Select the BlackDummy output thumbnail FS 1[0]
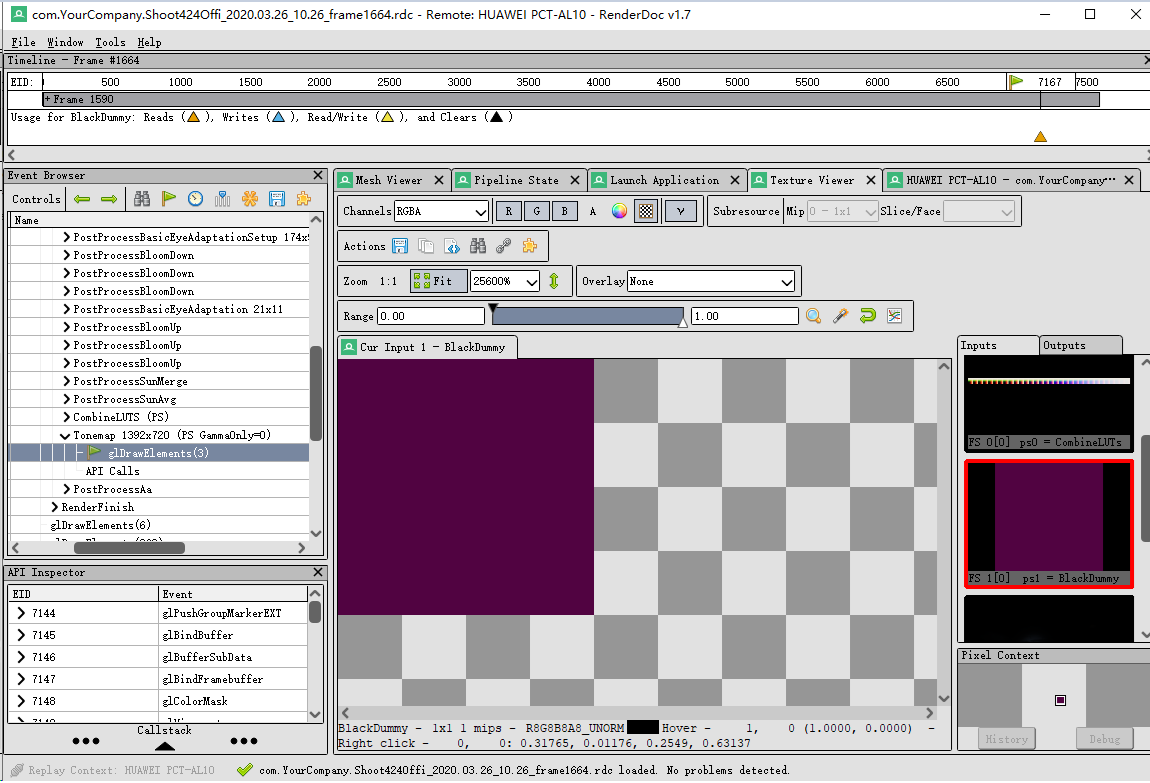Image resolution: width=1150 pixels, height=783 pixels. pyautogui.click(x=1048, y=518)
